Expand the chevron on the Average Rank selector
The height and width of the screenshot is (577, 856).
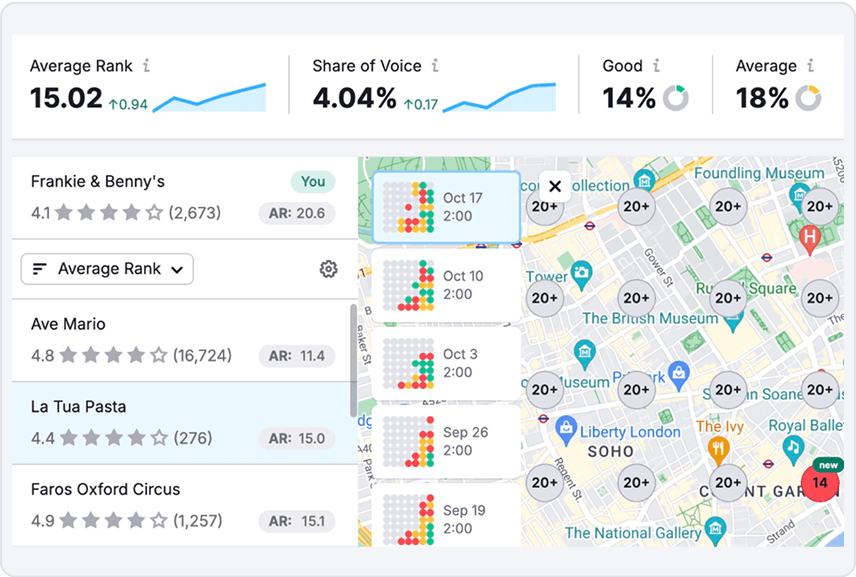(x=176, y=269)
